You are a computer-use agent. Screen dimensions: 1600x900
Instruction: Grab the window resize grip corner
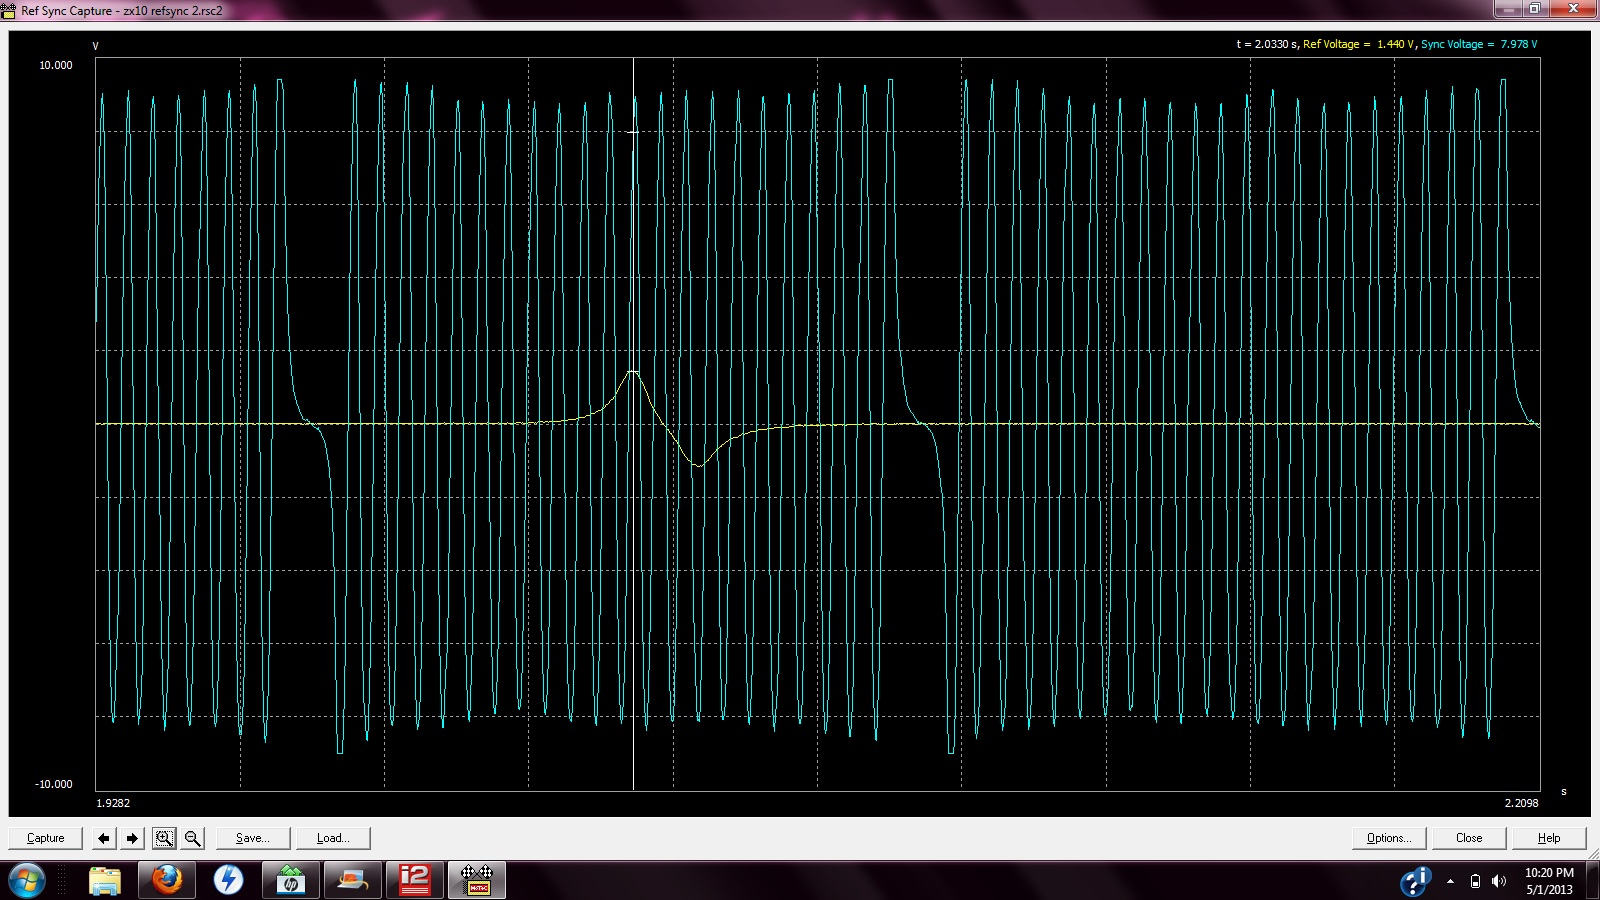1592,852
